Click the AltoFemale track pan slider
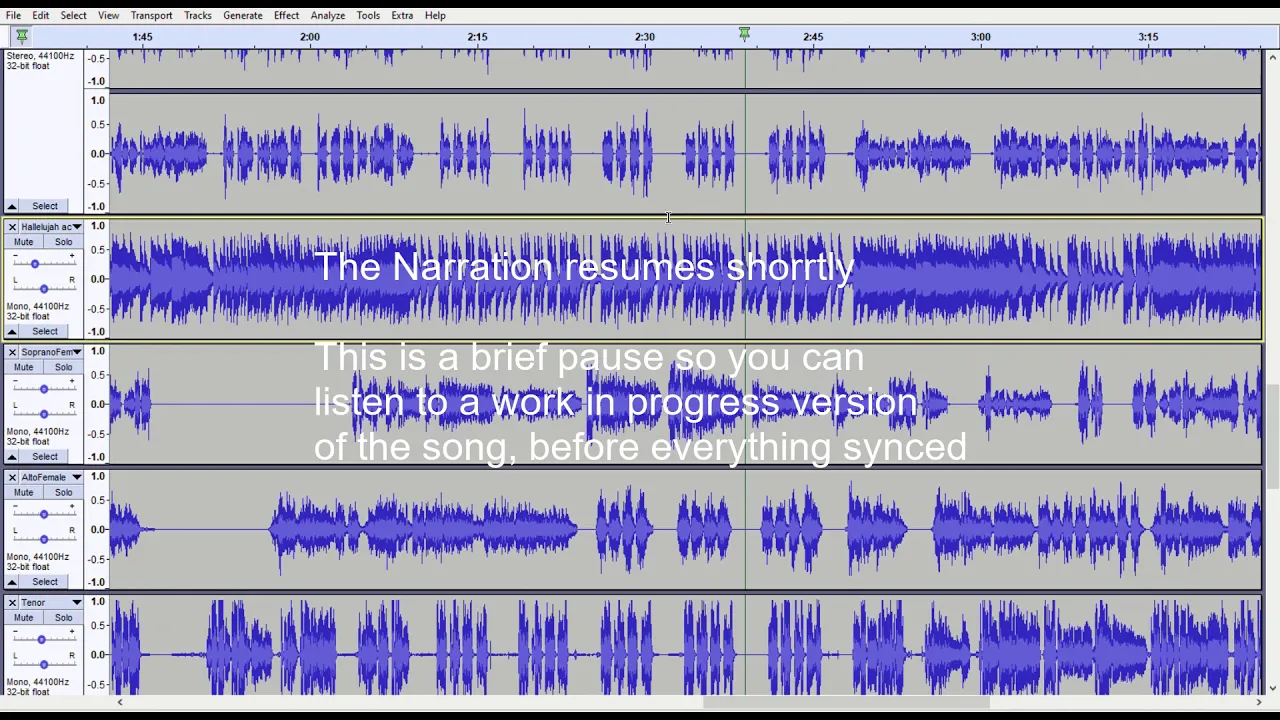The height and width of the screenshot is (720, 1280). coord(43,538)
